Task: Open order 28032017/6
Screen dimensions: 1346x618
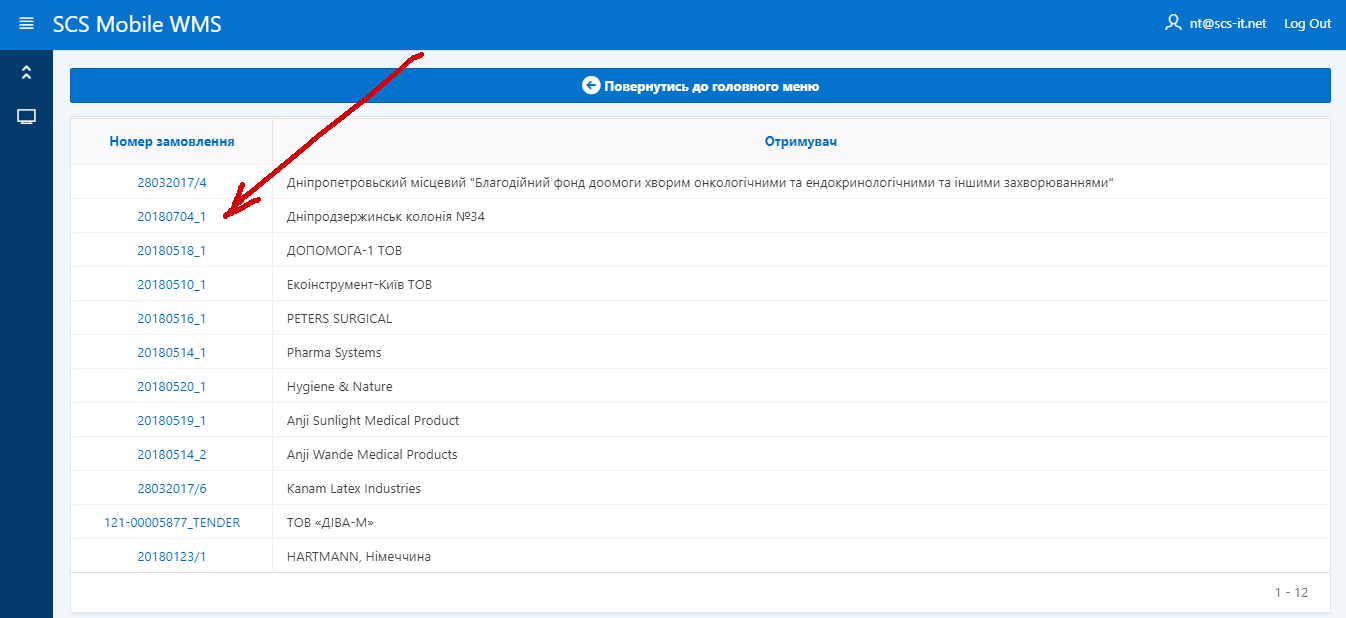Action: pyautogui.click(x=172, y=489)
